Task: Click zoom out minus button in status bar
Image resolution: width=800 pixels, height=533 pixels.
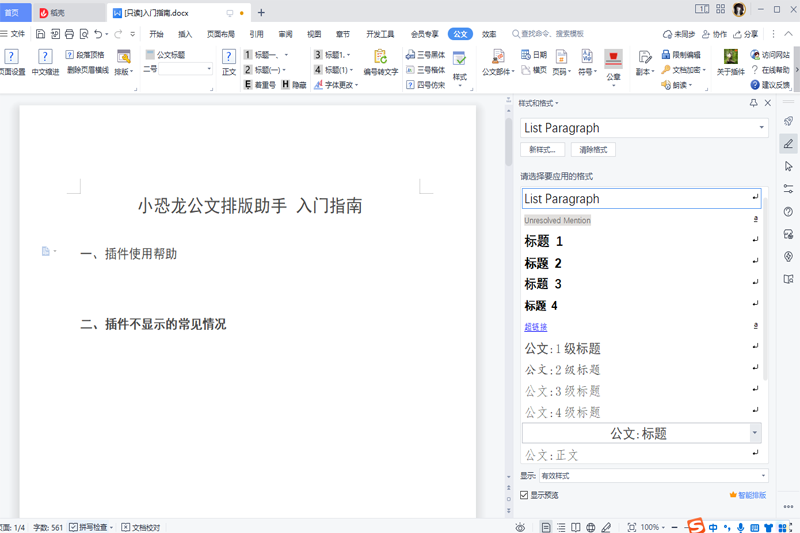Action: pos(674,527)
